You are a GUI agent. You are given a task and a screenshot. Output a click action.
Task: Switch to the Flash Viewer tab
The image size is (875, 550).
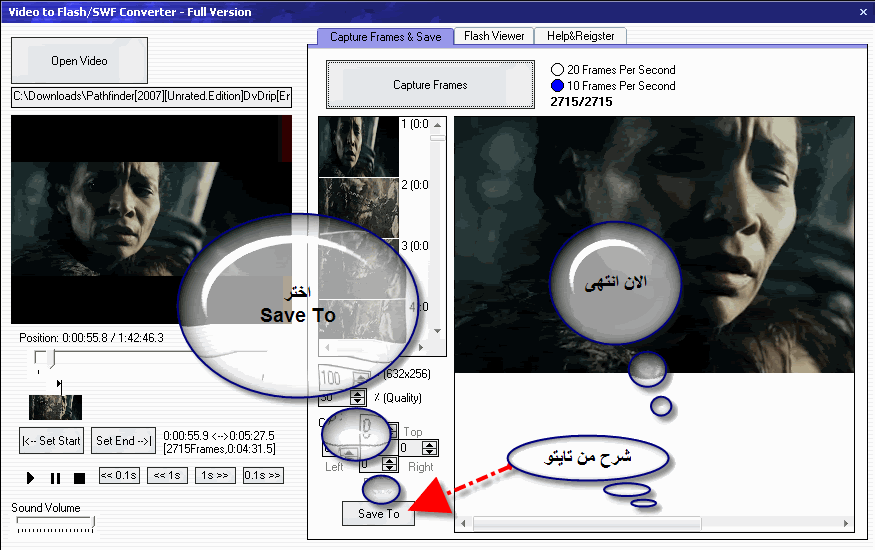pos(494,36)
